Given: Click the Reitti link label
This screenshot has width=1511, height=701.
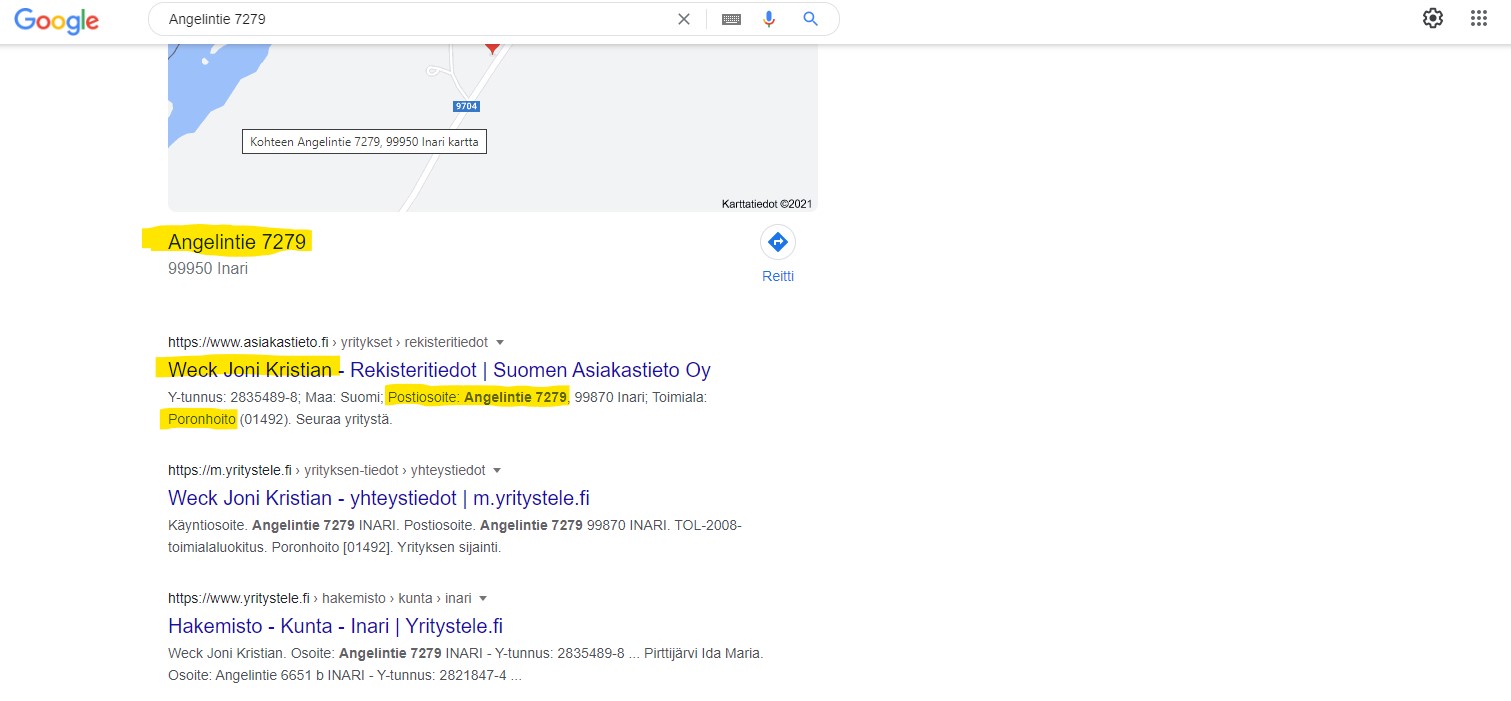Looking at the screenshot, I should [778, 277].
